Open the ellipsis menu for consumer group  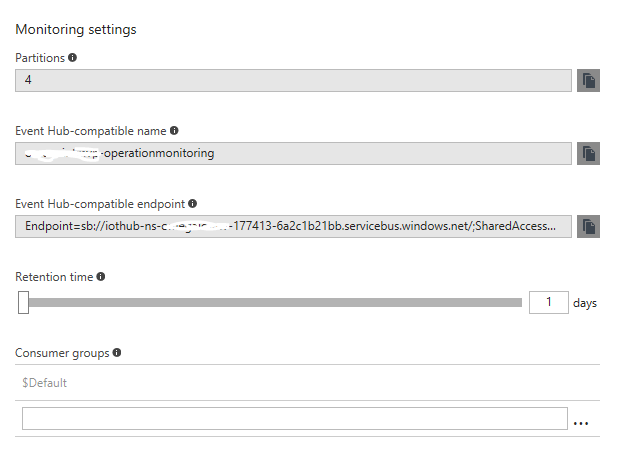coord(581,423)
